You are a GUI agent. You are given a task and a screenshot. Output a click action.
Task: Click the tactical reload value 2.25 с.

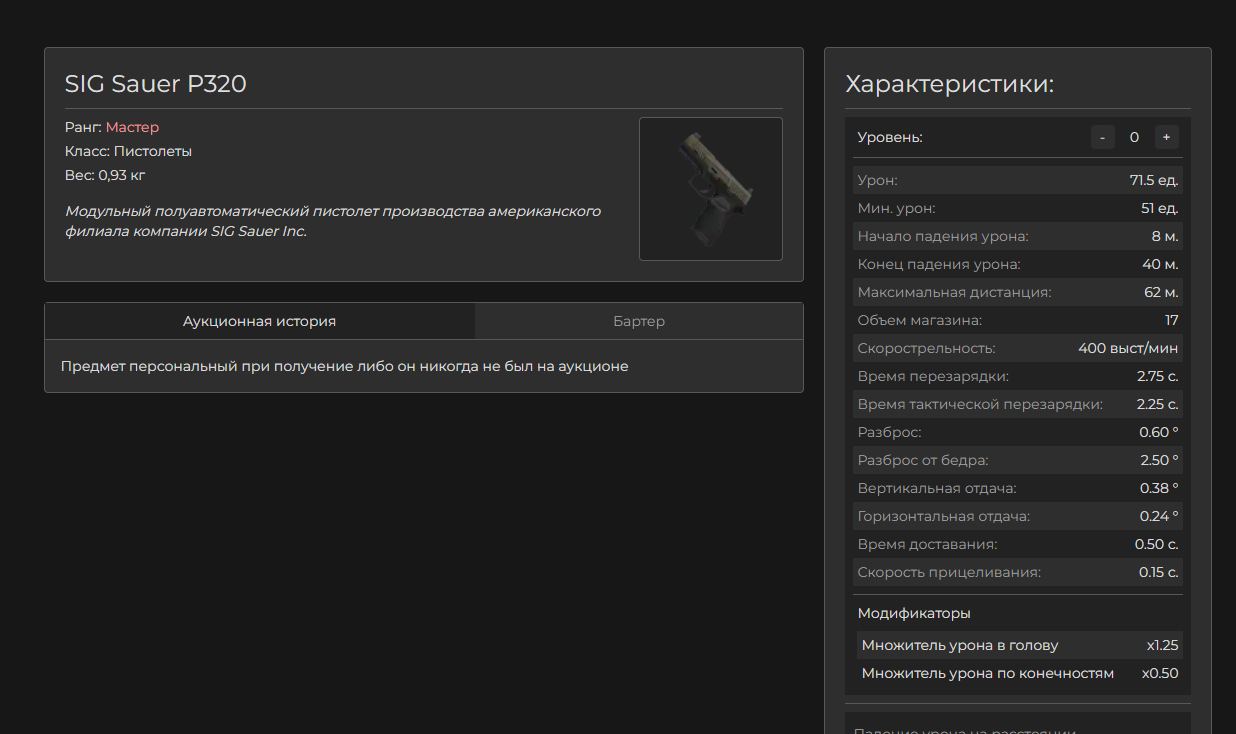point(1158,404)
